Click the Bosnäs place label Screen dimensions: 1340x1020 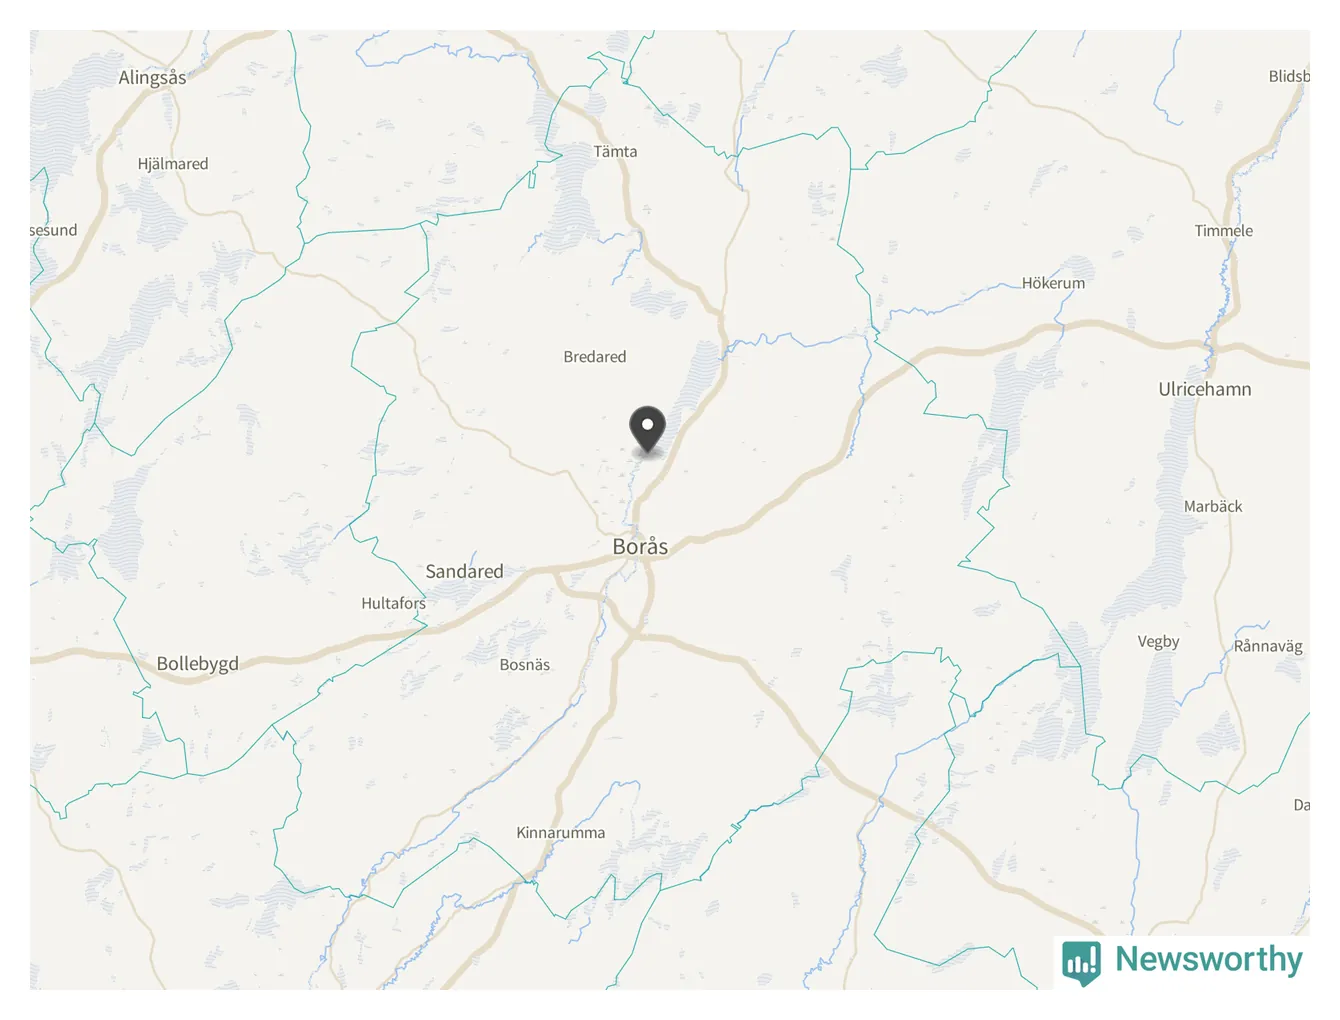click(525, 664)
